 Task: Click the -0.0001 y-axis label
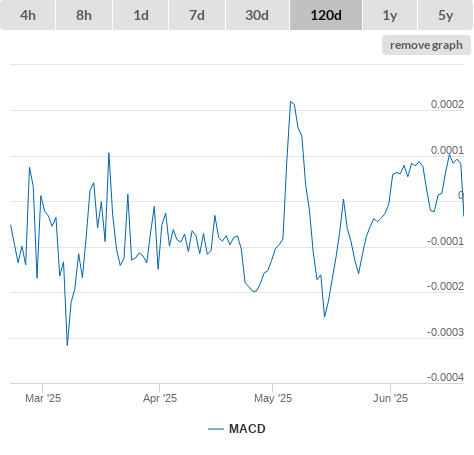point(446,241)
